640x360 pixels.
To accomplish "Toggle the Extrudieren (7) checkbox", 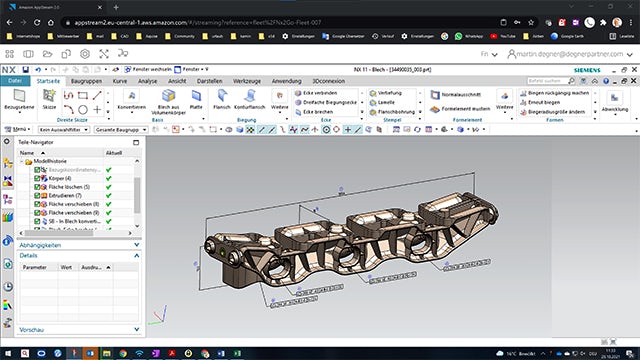I will click(x=37, y=196).
